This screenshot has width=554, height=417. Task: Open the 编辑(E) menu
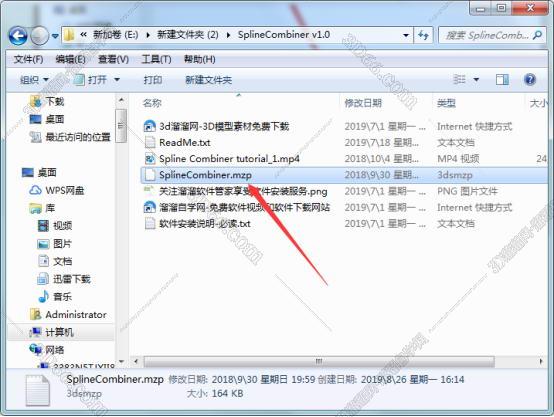(x=70, y=59)
